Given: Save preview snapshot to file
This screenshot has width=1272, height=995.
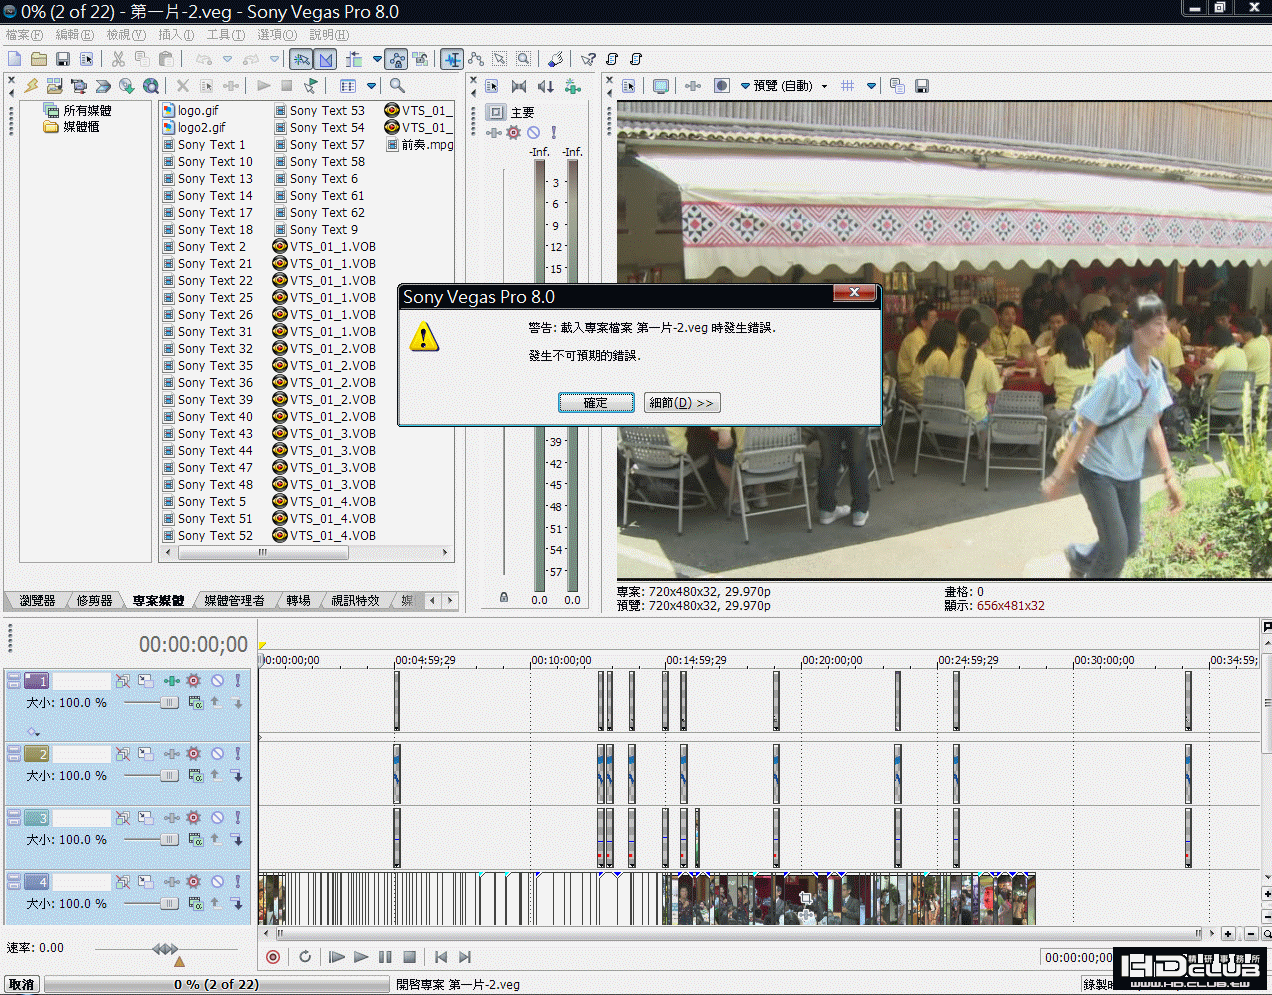Looking at the screenshot, I should (x=922, y=86).
